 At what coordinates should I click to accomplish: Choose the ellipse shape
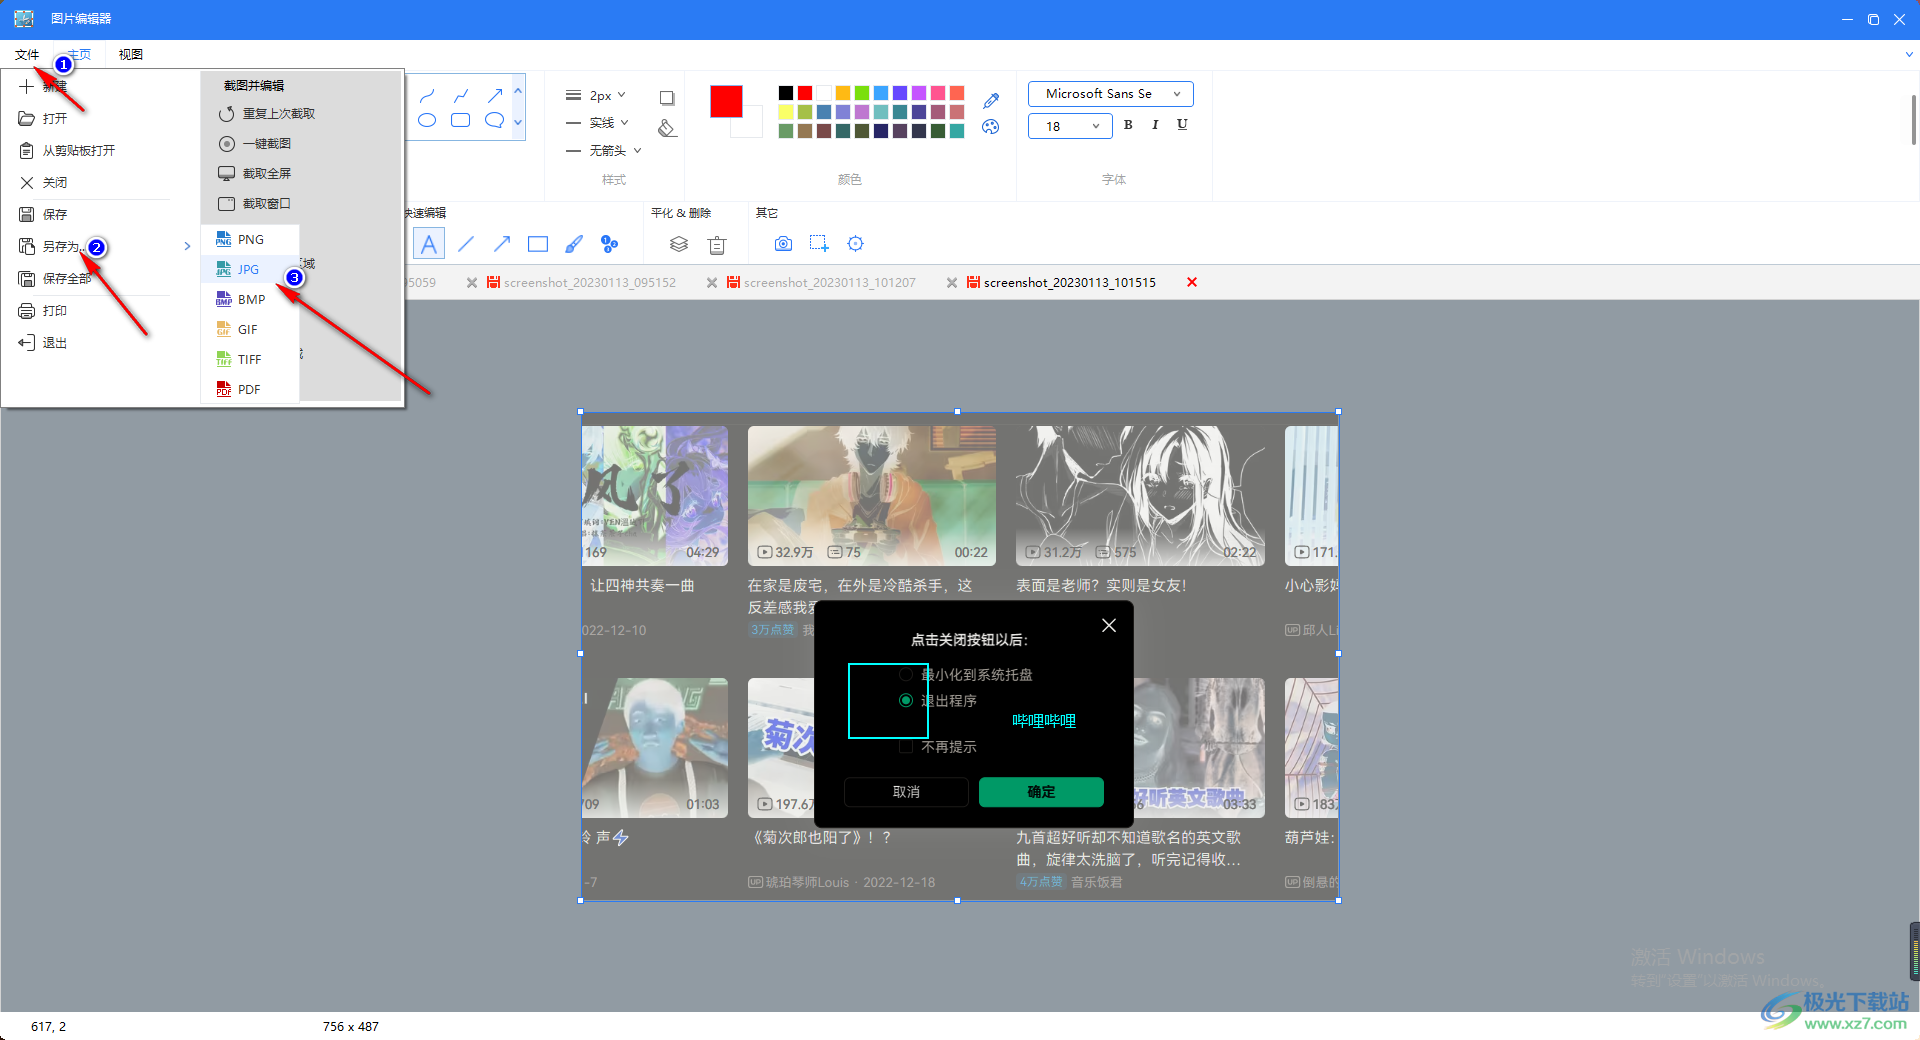coord(427,121)
